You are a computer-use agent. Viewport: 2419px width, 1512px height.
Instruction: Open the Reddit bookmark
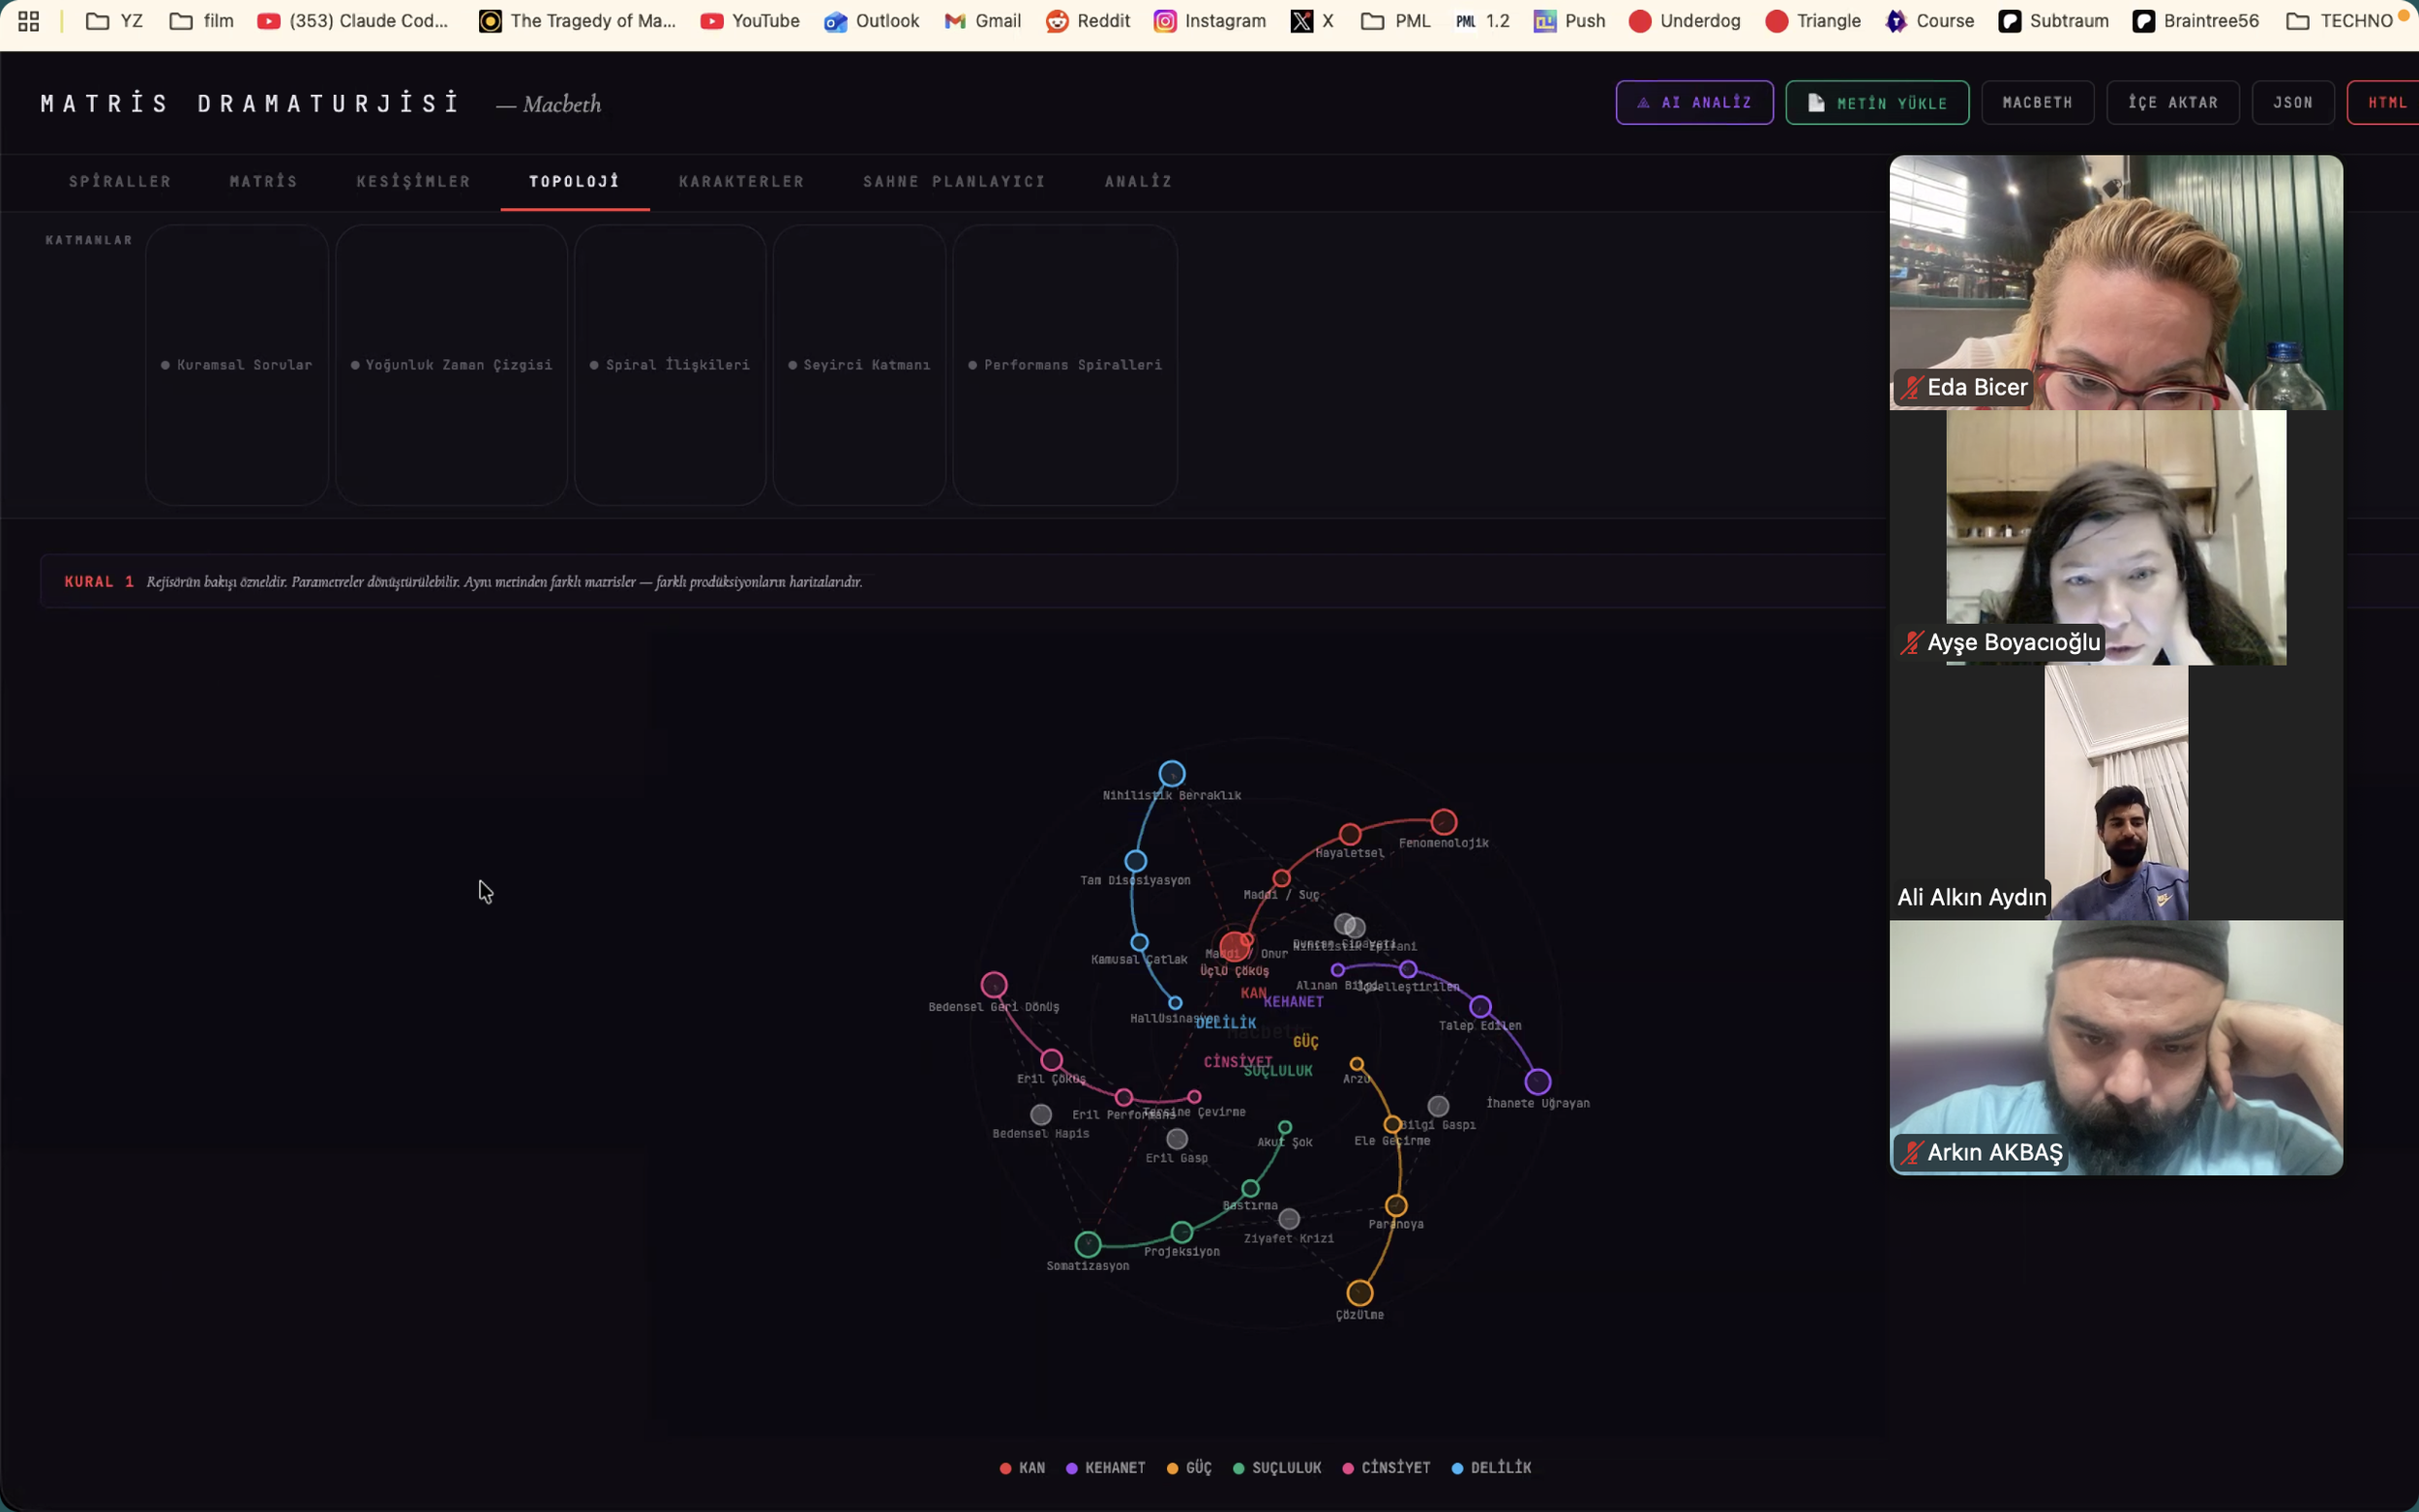coord(1087,21)
